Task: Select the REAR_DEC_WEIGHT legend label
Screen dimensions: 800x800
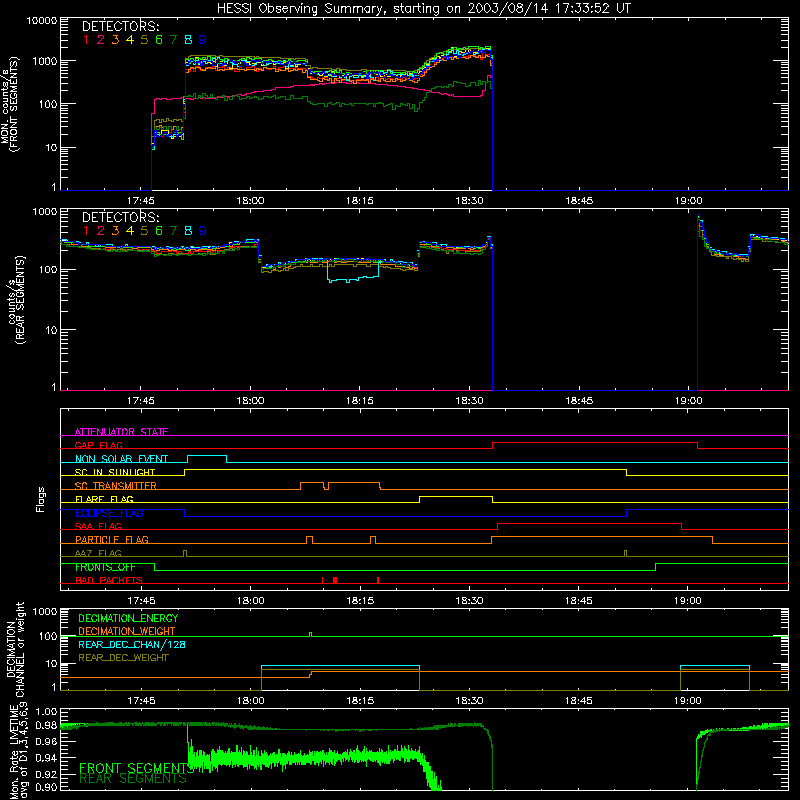Action: tap(123, 658)
